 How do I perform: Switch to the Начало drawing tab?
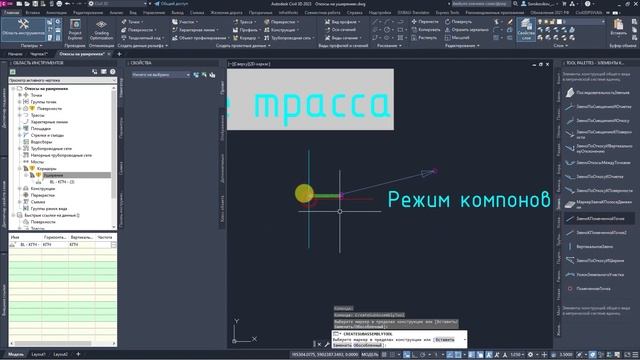coord(15,54)
